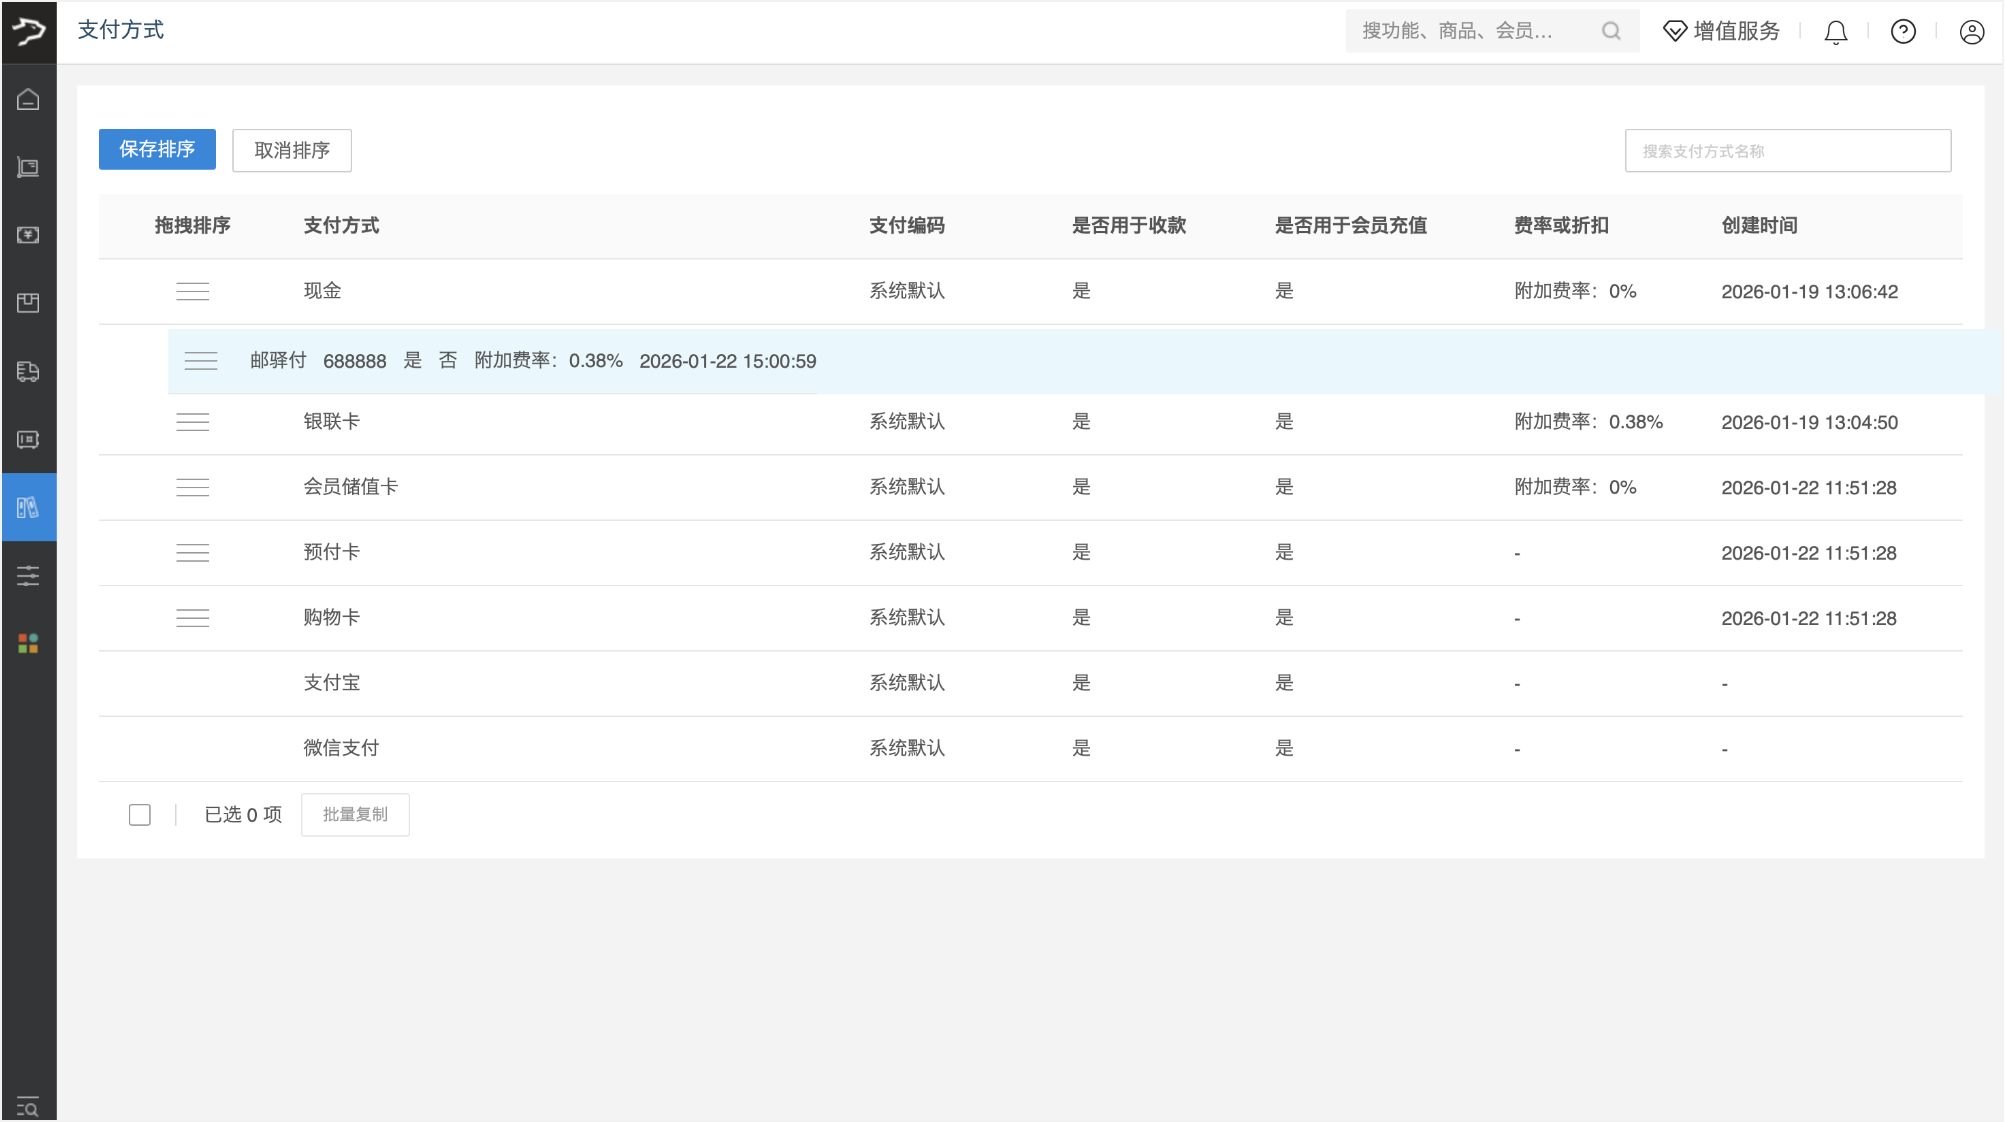Open 增值服务 in the top bar
The image size is (2005, 1122).
click(1722, 31)
